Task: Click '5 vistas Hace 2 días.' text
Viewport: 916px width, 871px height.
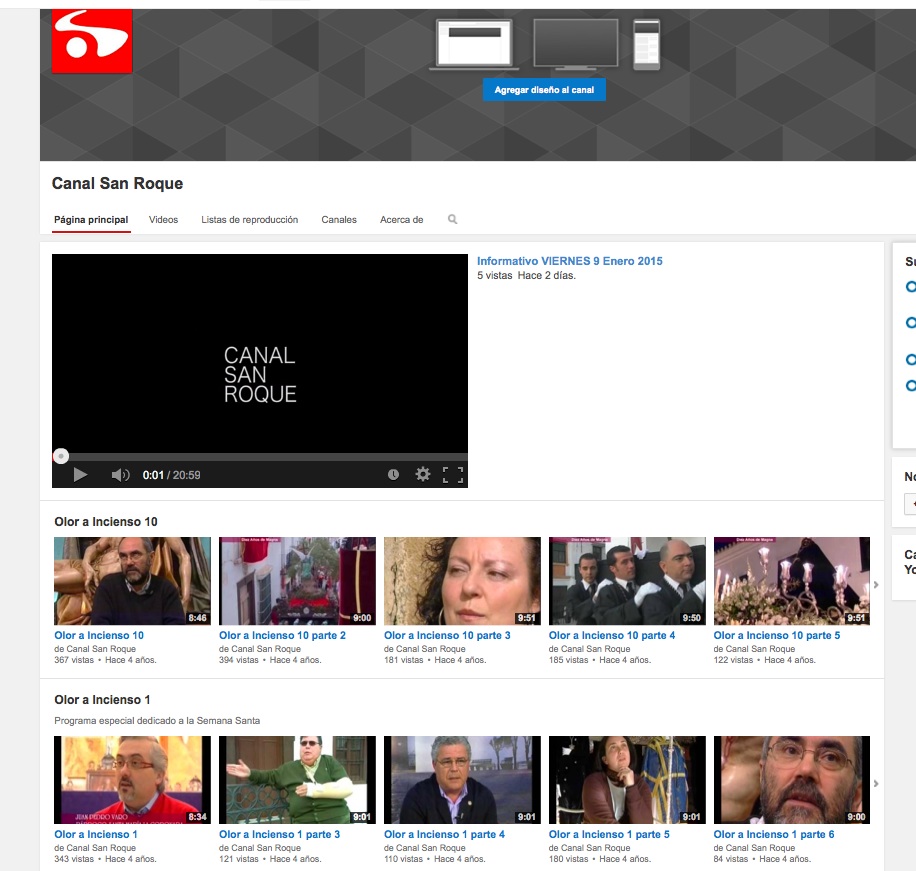Action: coord(526,276)
